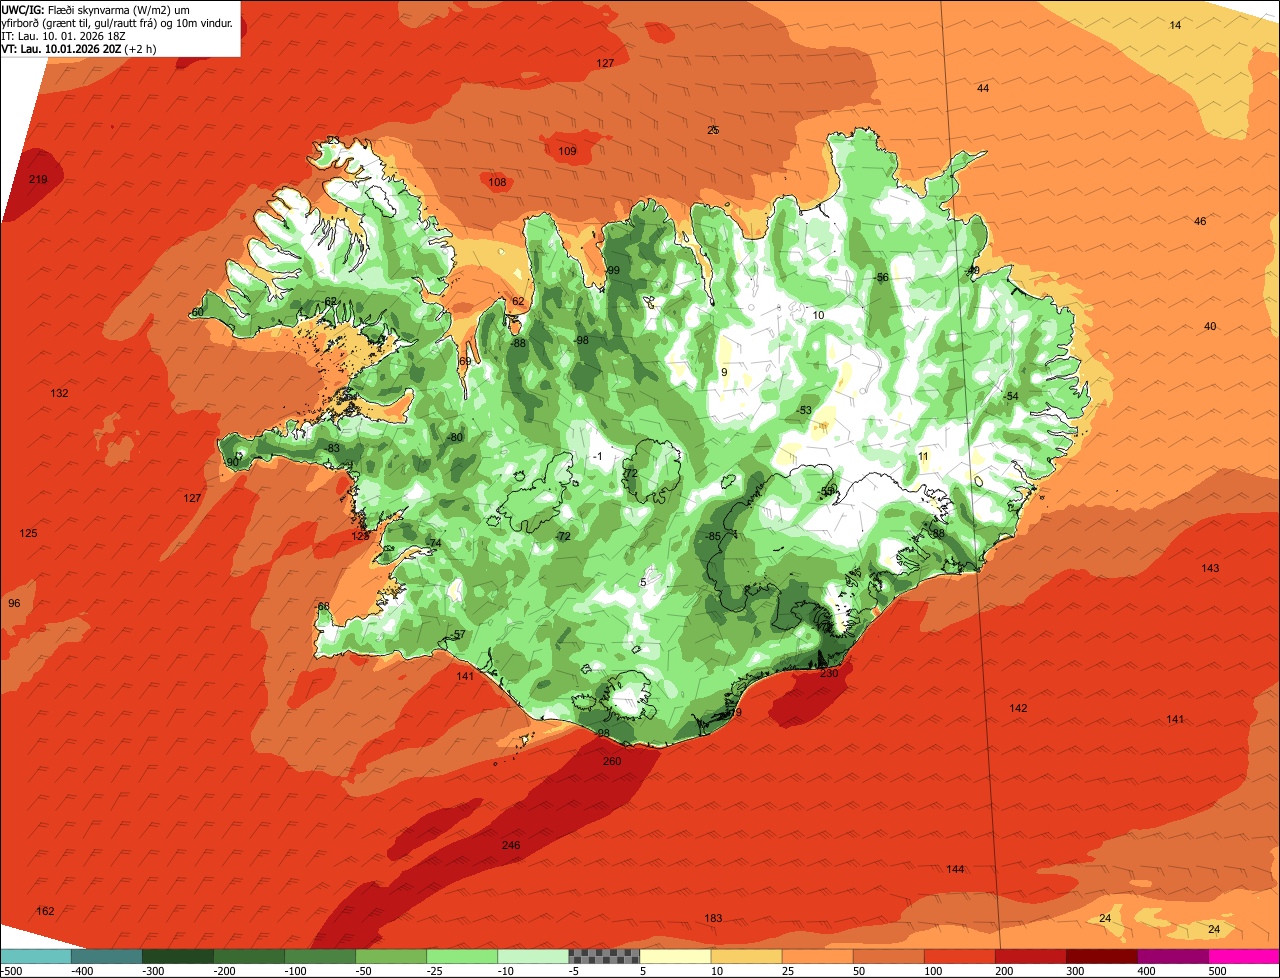The height and width of the screenshot is (978, 1280).
Task: Click the '40' flux value on the map
Action: 1210,326
